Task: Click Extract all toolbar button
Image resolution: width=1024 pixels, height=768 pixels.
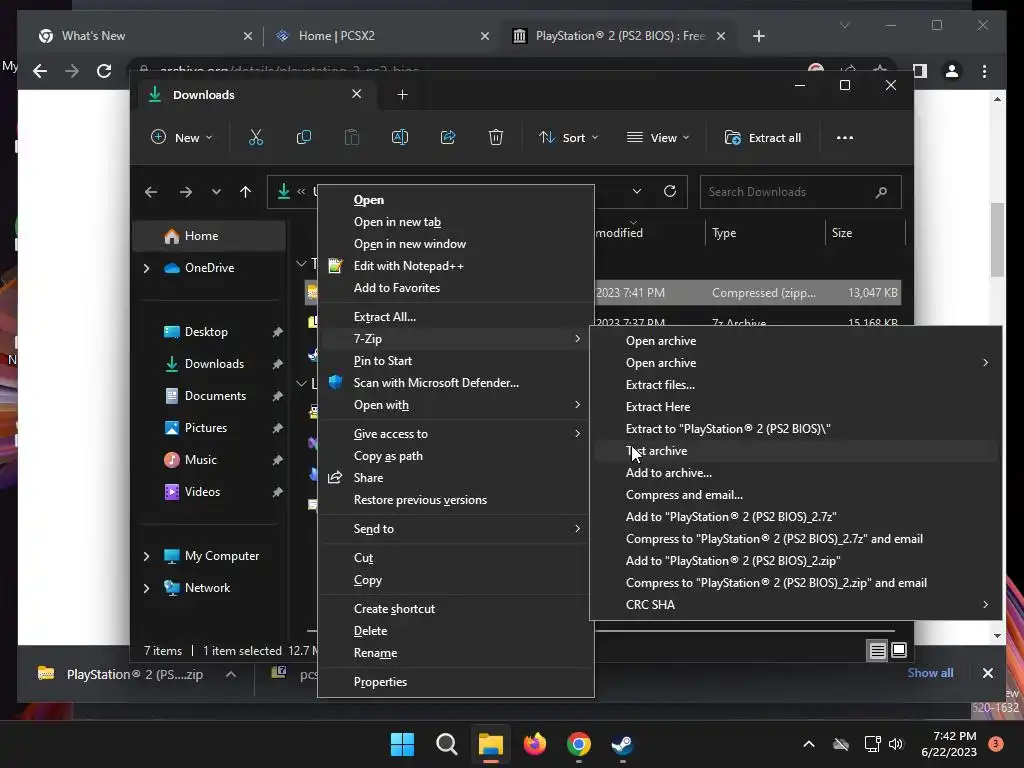Action: [x=763, y=138]
